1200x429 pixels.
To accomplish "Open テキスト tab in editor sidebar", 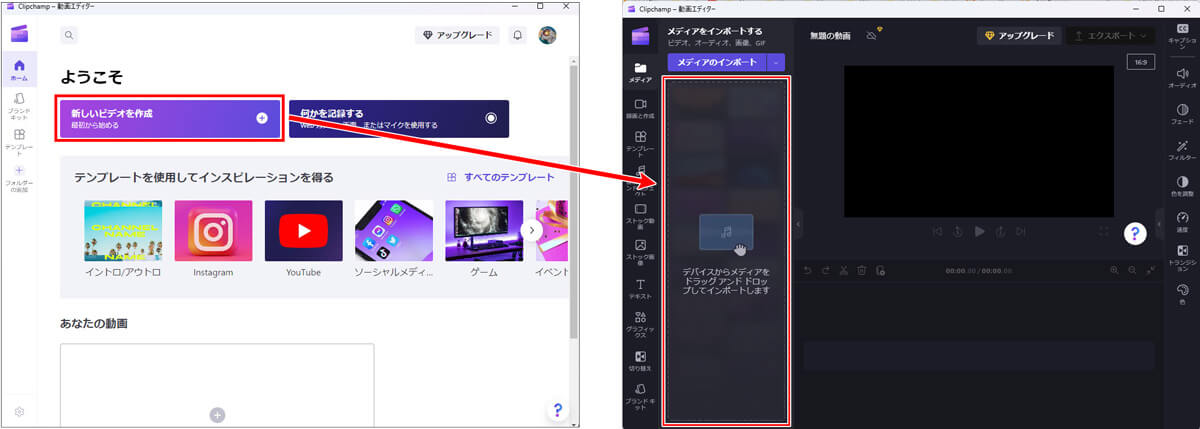I will pos(640,289).
